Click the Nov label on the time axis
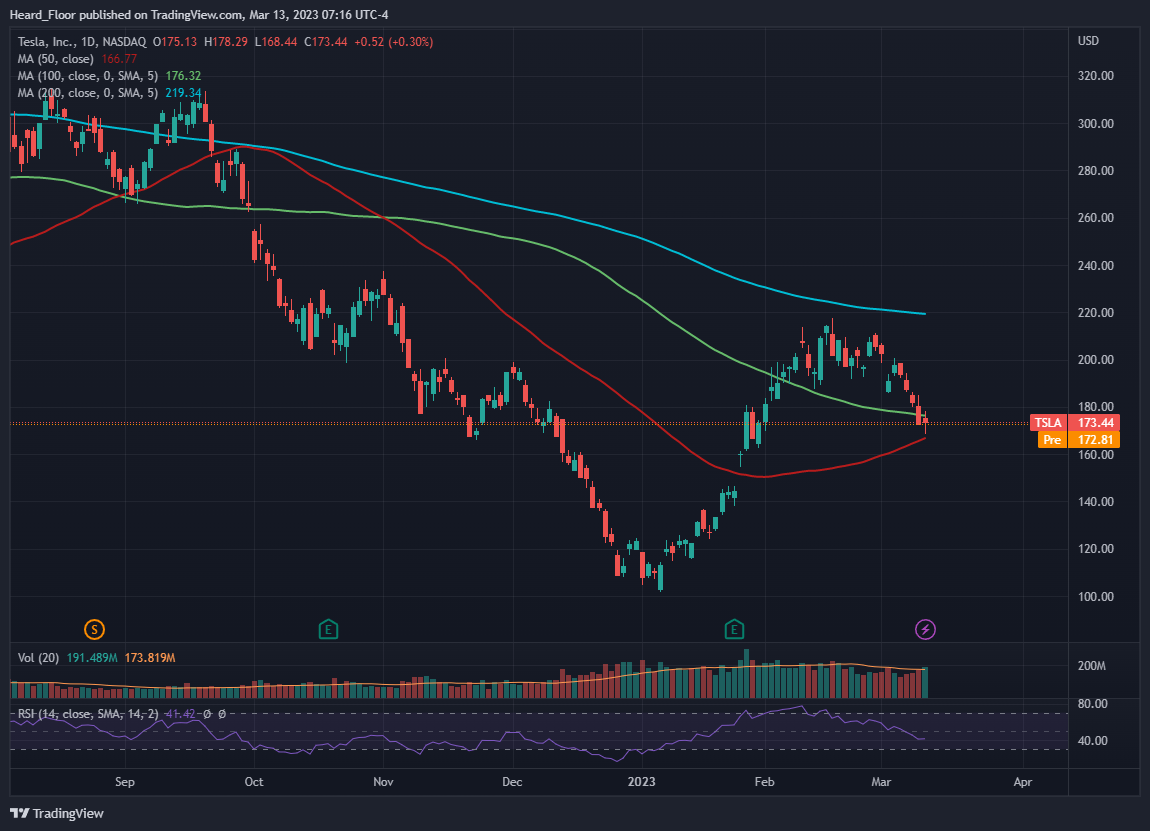 383,782
